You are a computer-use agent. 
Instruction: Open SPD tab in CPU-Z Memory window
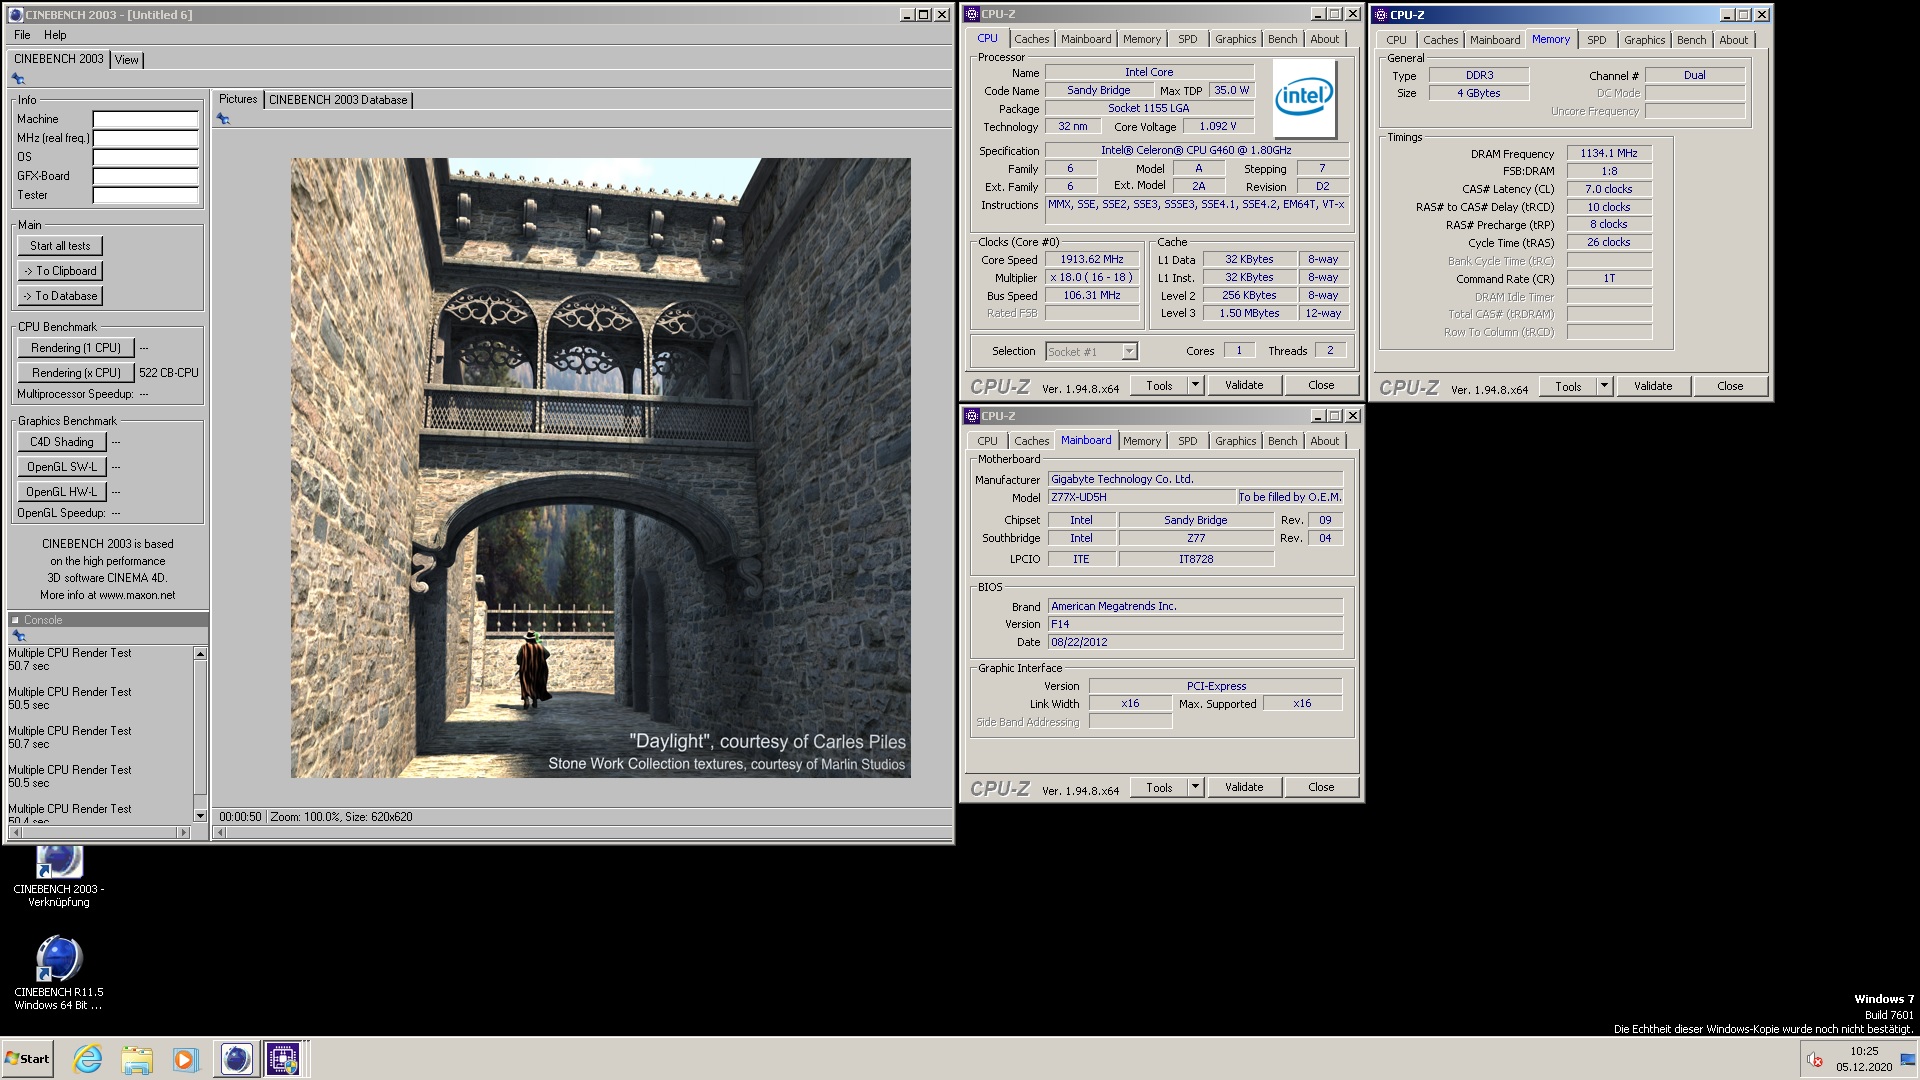1596,40
